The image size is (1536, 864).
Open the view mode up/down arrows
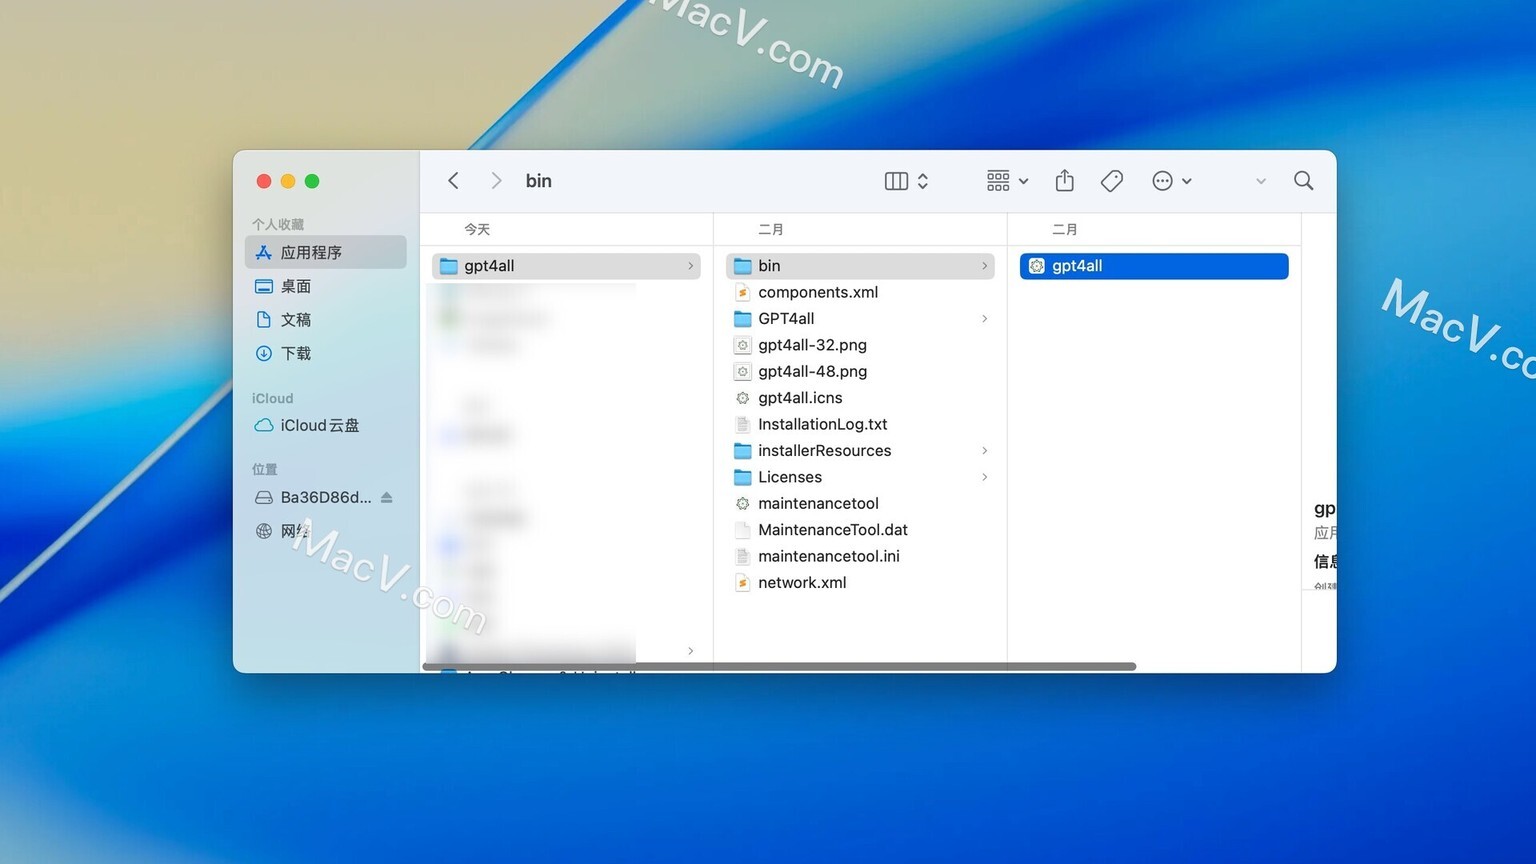(923, 181)
